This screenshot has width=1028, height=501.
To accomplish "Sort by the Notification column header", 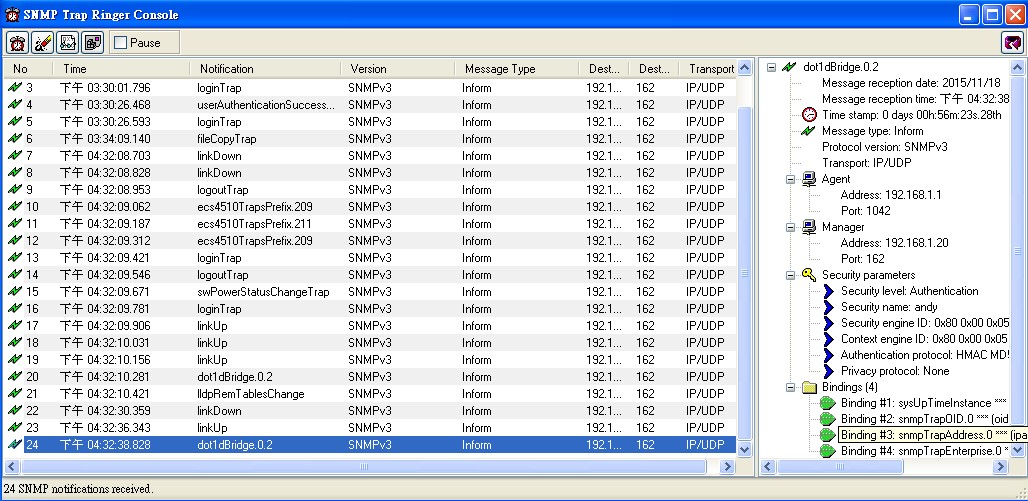I will tap(266, 69).
